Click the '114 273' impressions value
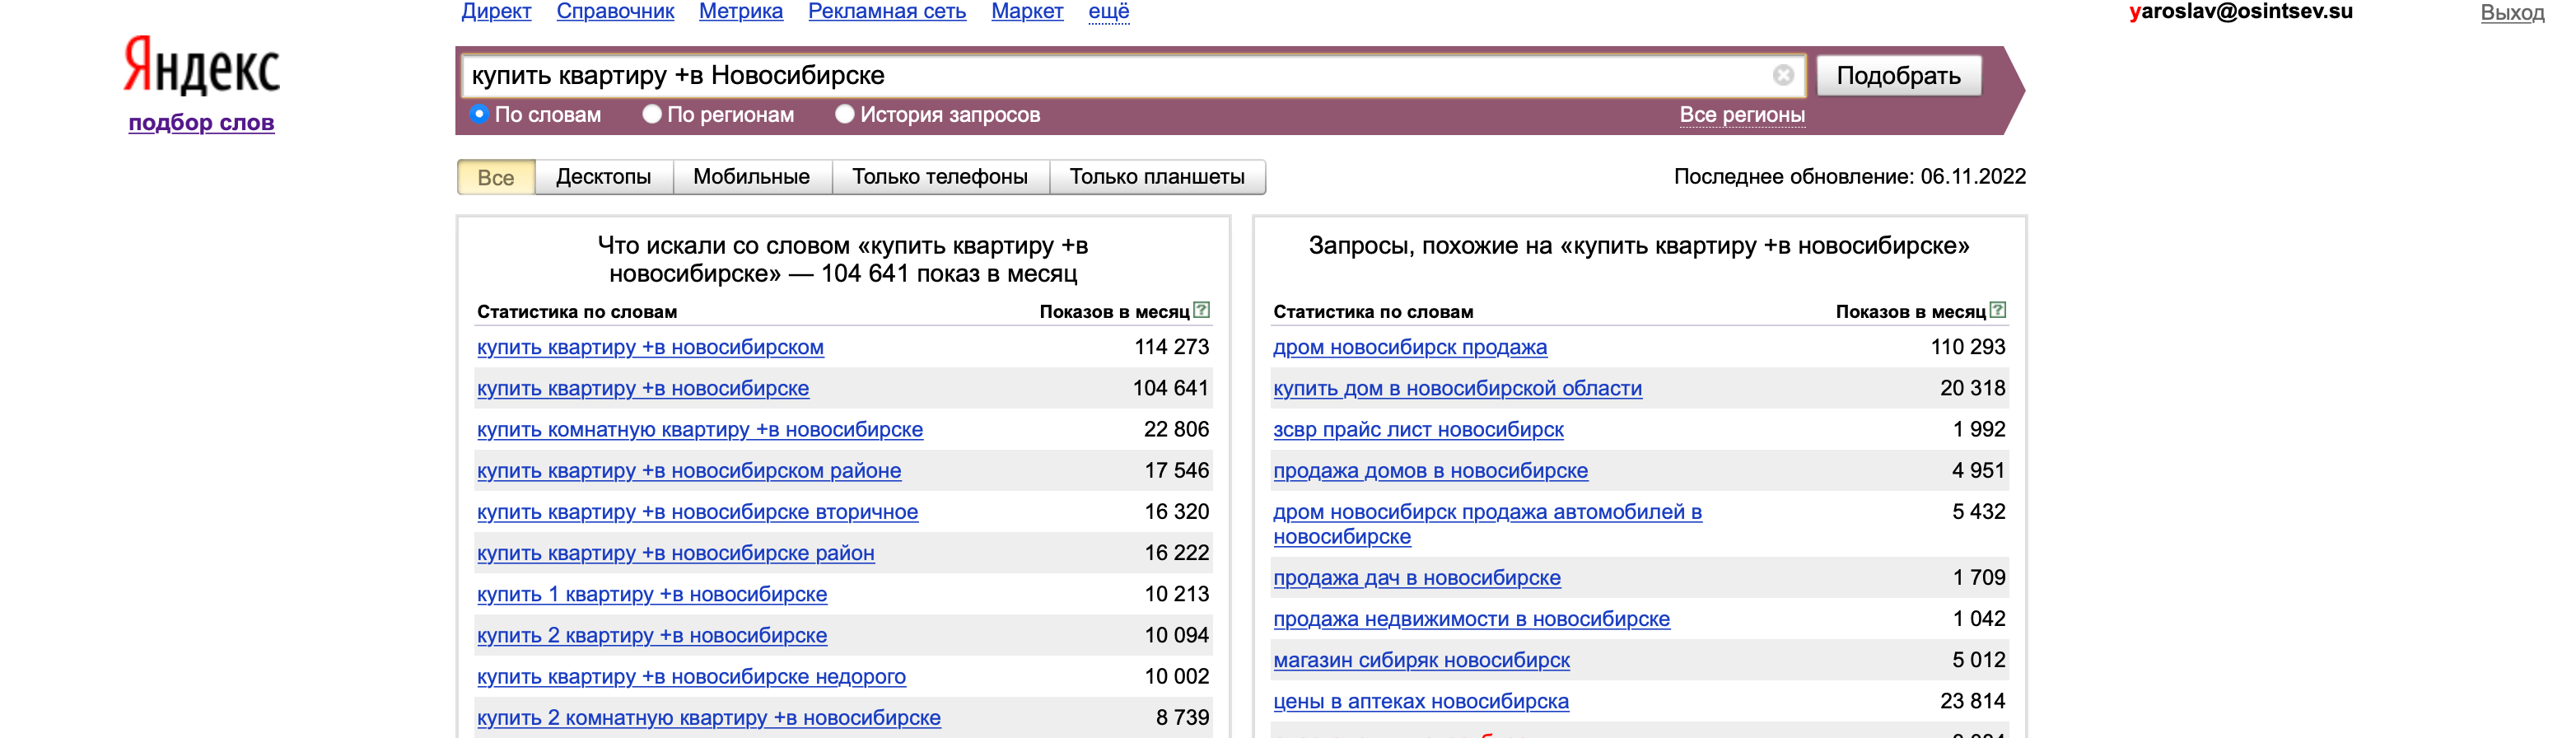Screen dimensions: 2576x738 (1171, 347)
